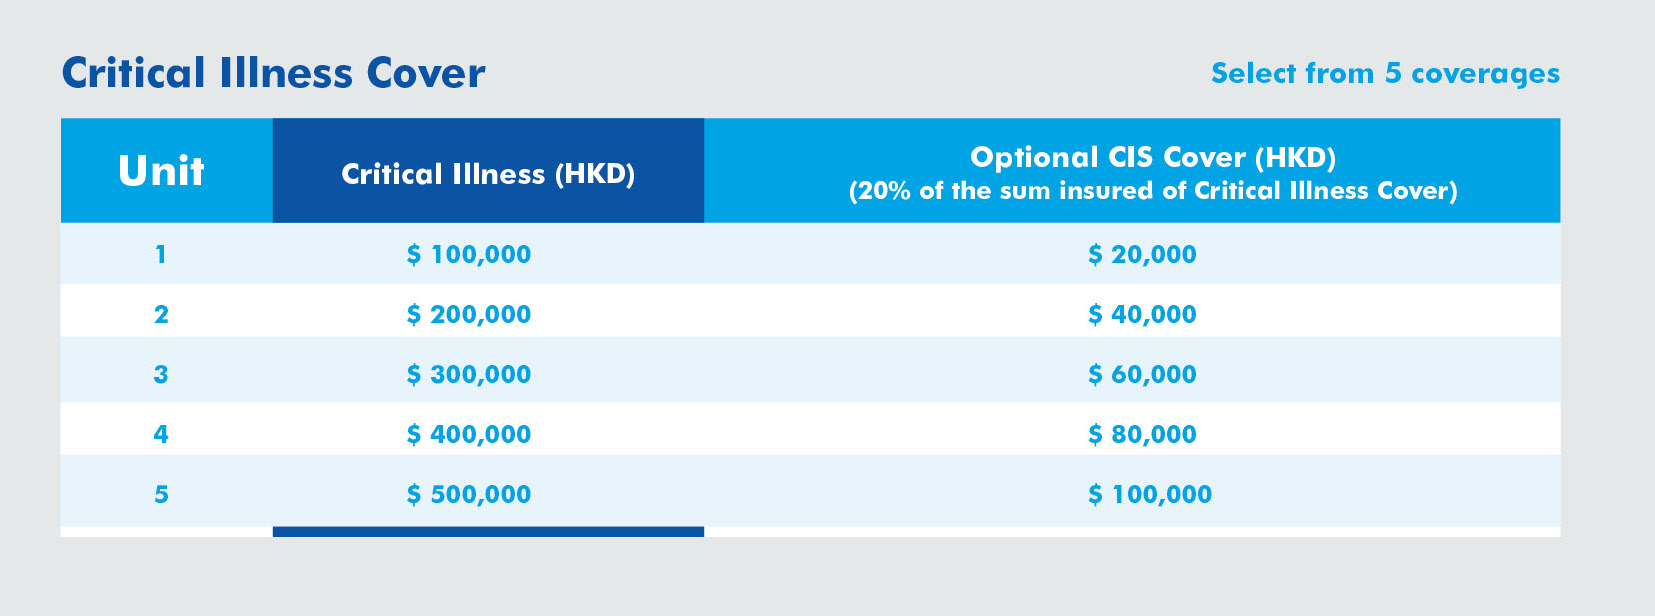Pick the $ 80,000 optional CIS cover

pos(1142,434)
